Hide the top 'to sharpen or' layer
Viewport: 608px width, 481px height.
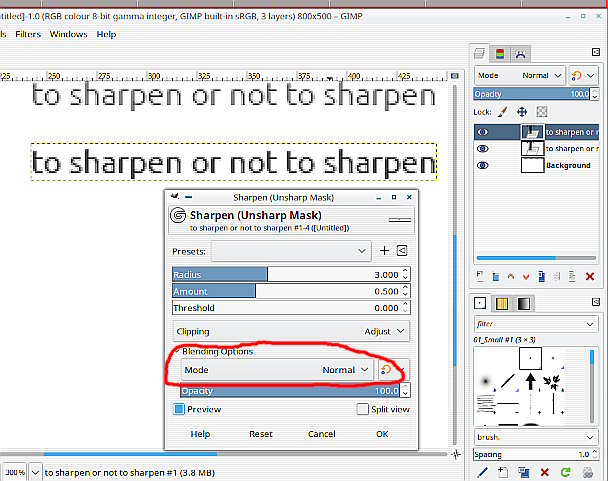(483, 132)
